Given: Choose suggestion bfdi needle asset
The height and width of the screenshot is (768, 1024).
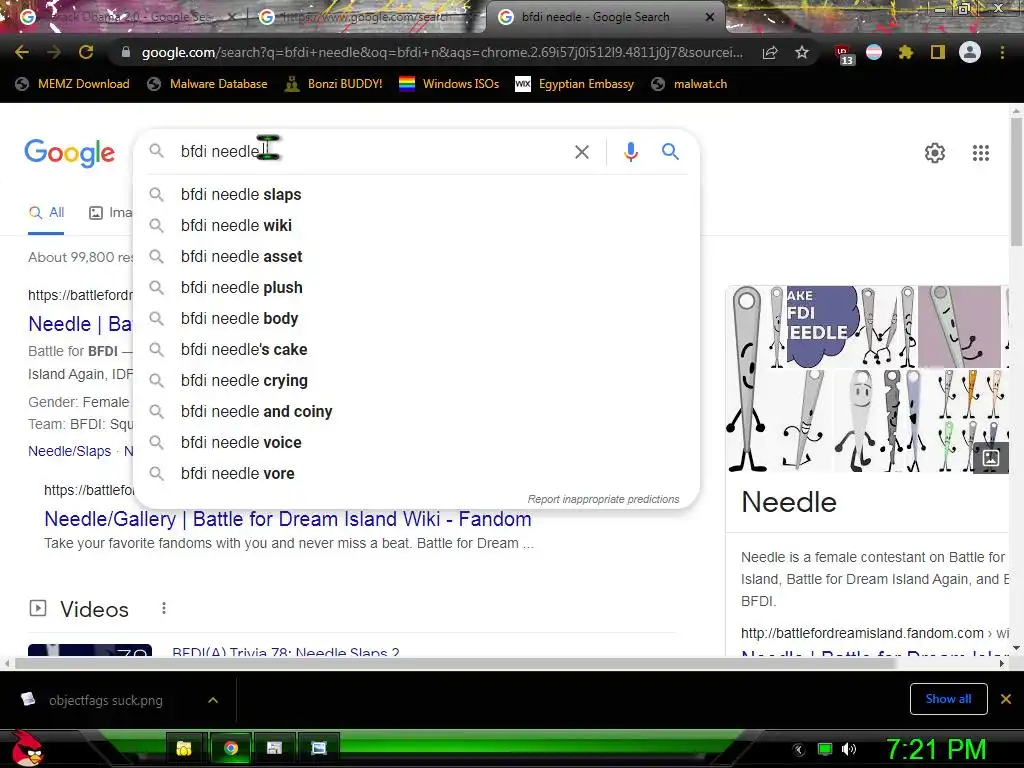Looking at the screenshot, I should click(x=417, y=257).
